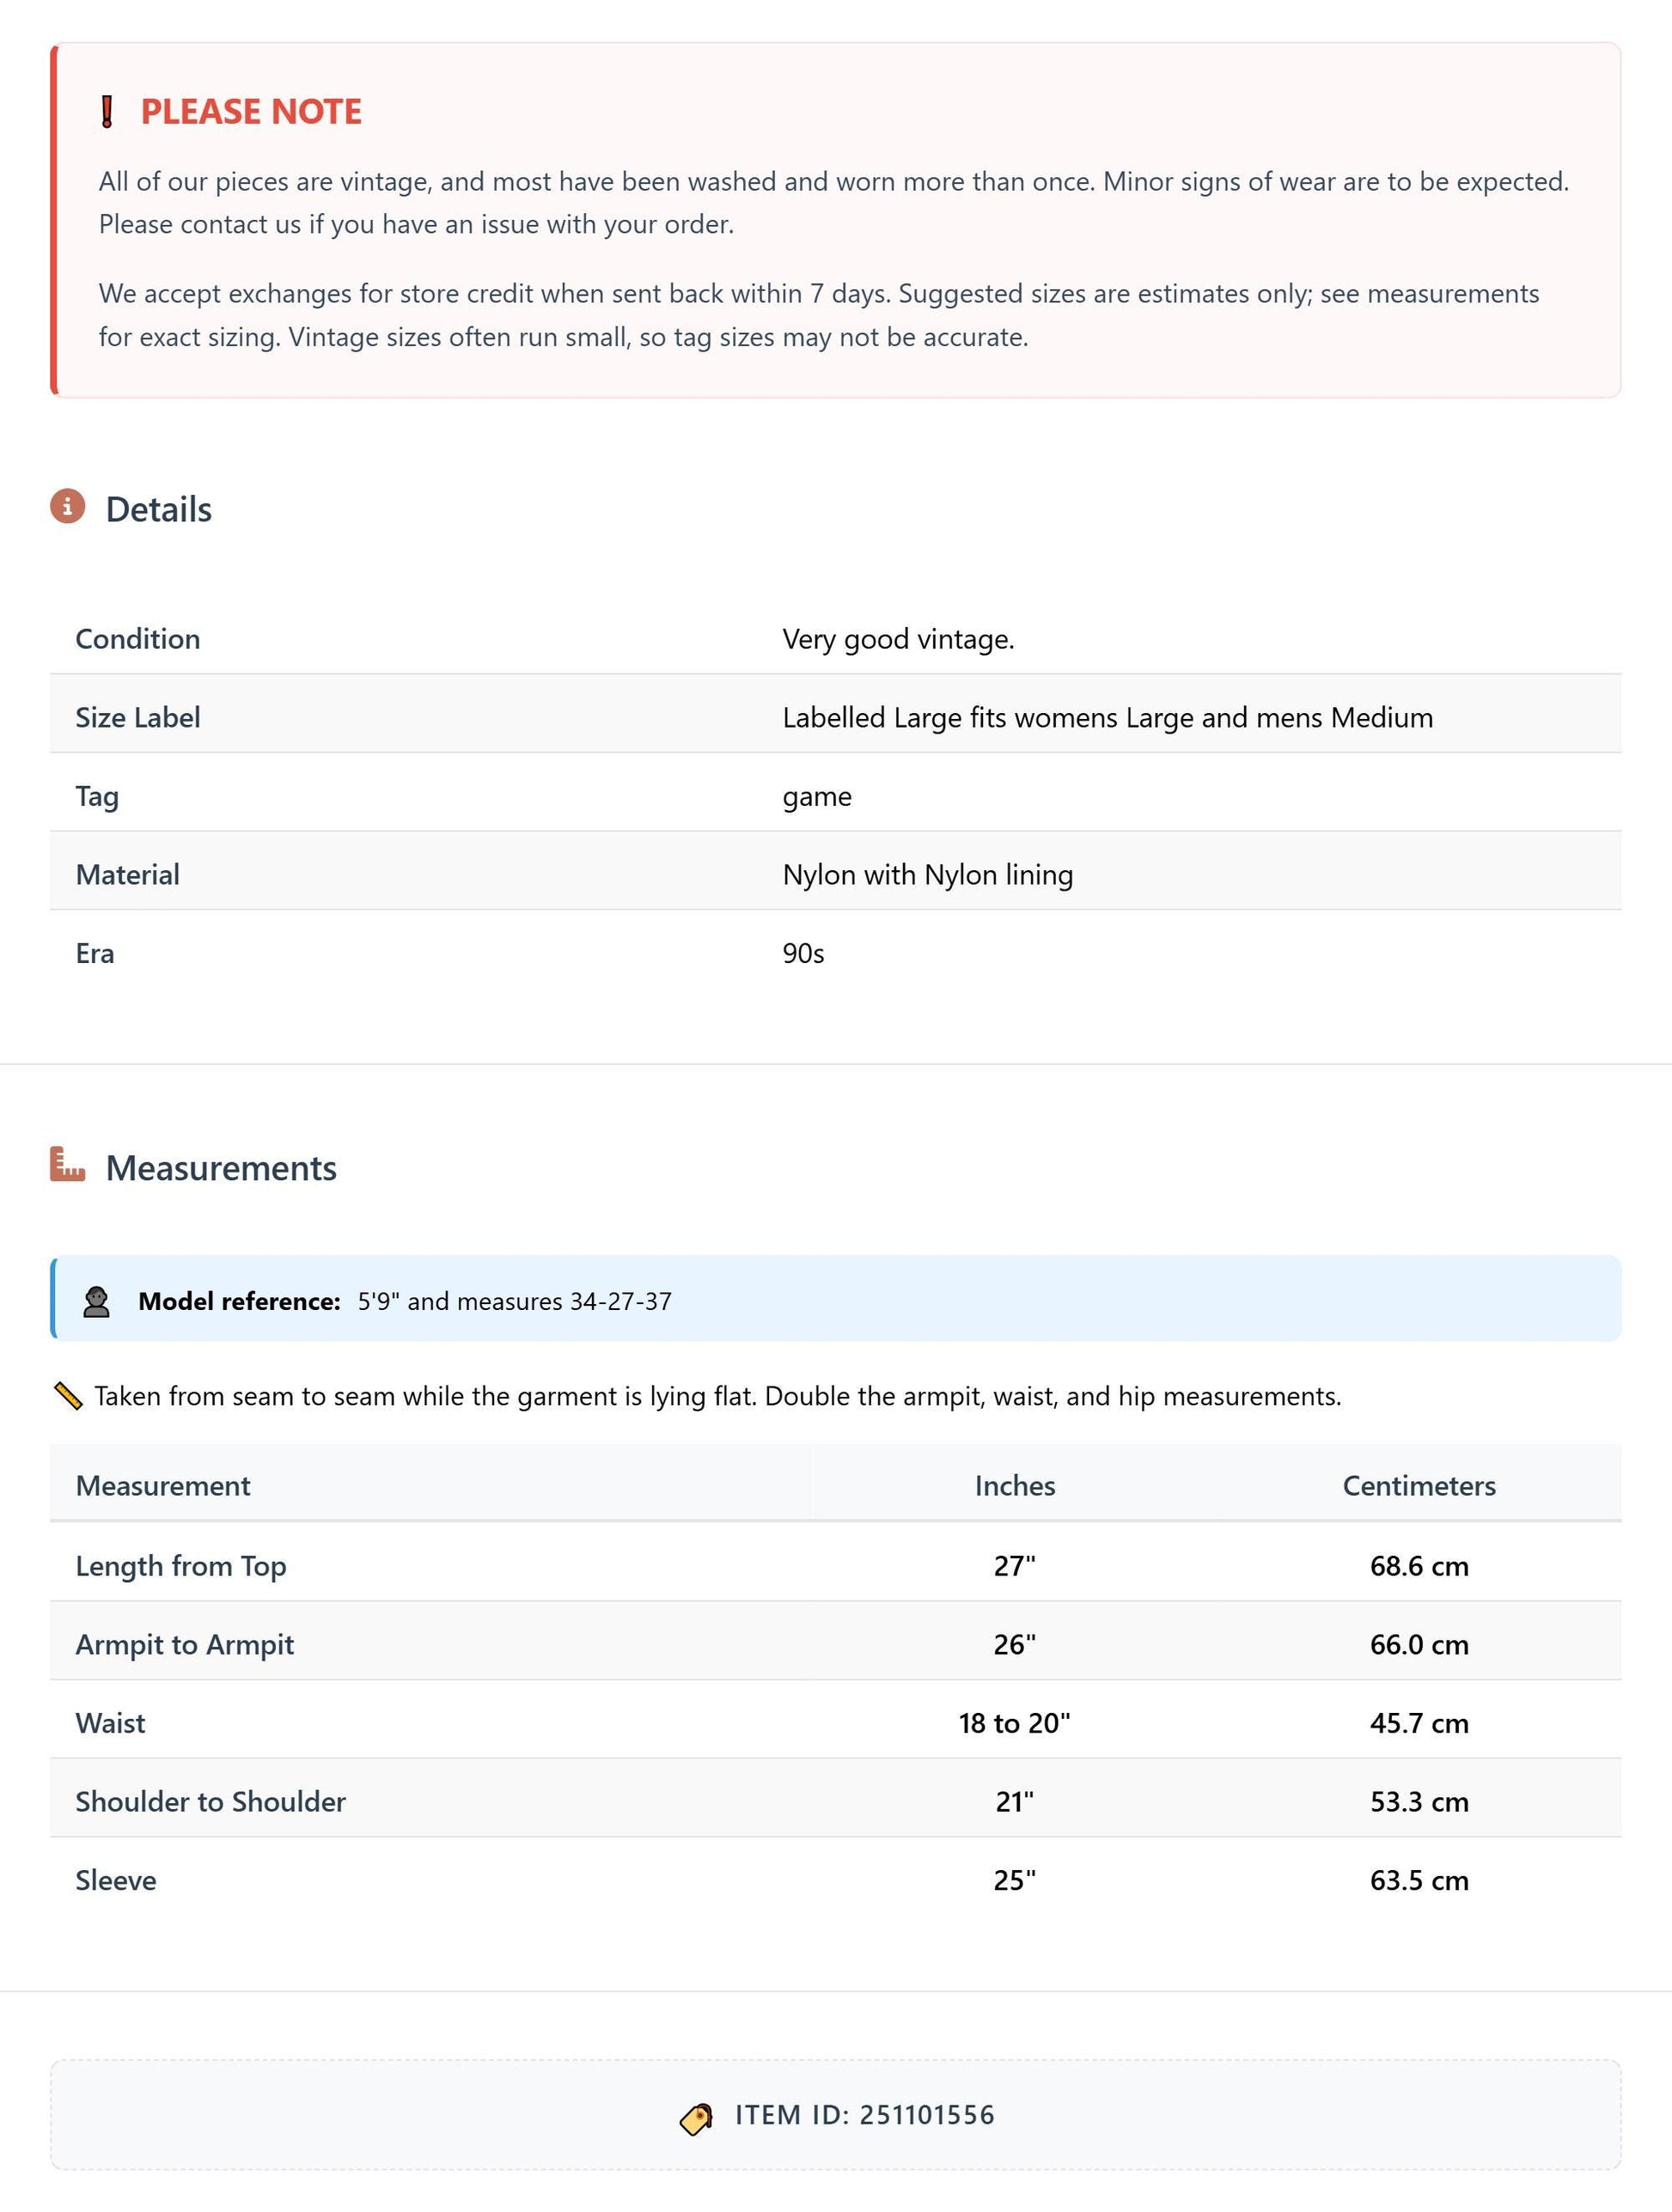This screenshot has height=2212, width=1672.
Task: Click the red exclamation mark icon
Action: (x=107, y=112)
